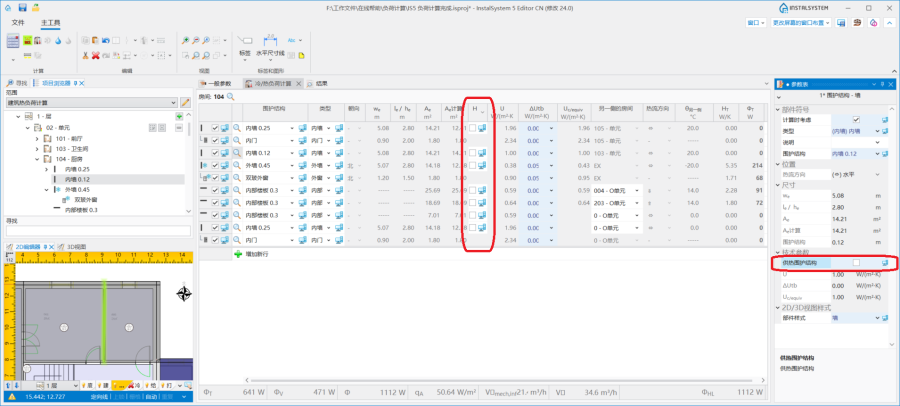Collapse the 104 kitchen tree node
900x406 pixels.
coord(37,158)
